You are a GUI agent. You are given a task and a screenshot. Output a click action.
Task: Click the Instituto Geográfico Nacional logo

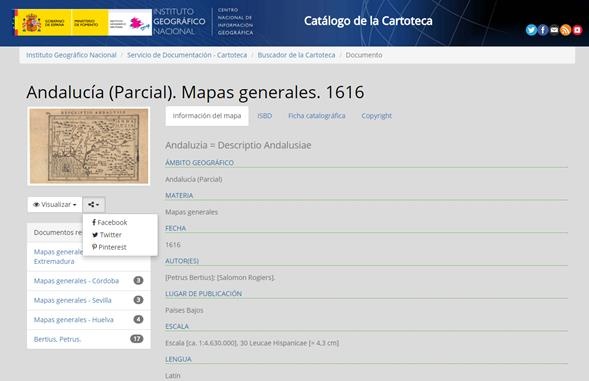(x=179, y=21)
